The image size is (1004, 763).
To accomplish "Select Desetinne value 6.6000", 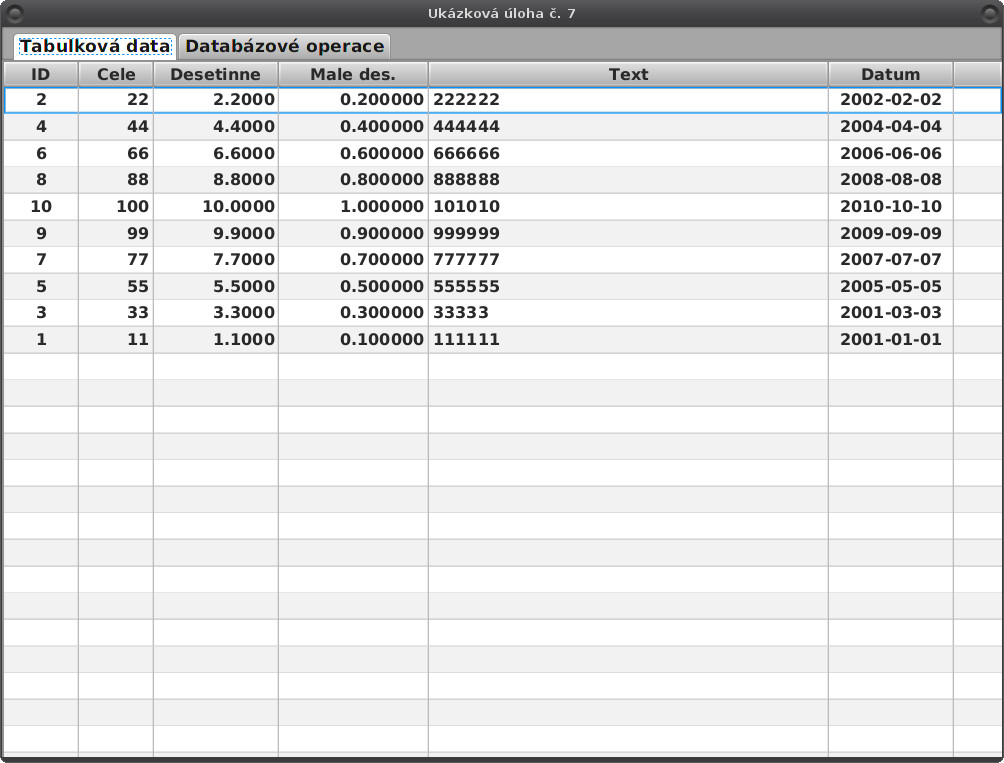I will tap(216, 154).
